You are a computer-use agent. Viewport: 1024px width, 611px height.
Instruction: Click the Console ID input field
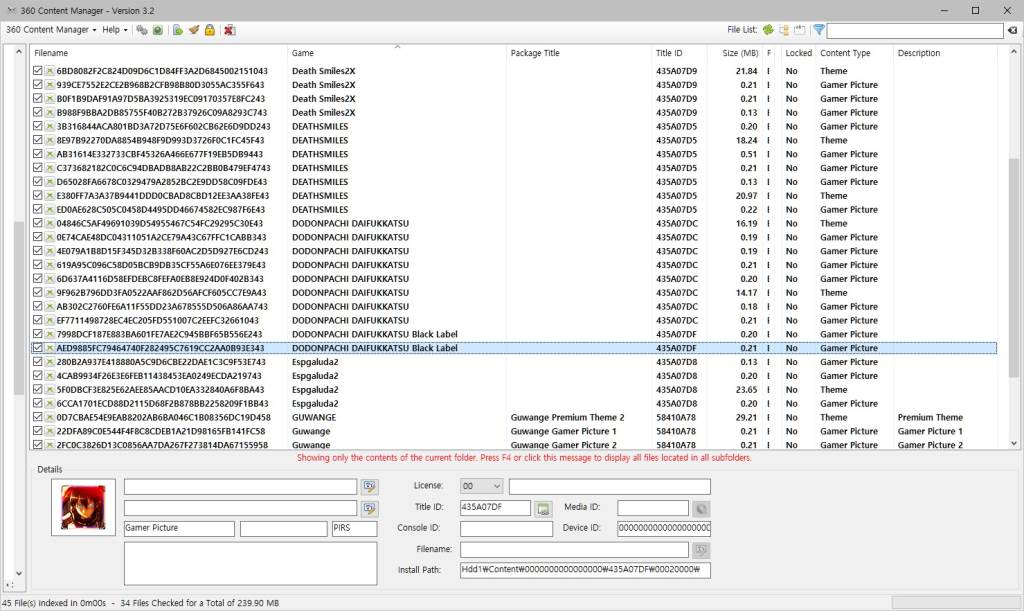pyautogui.click(x=506, y=528)
